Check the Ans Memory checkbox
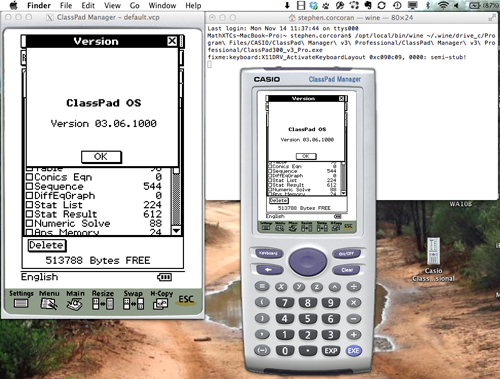 tap(29, 232)
